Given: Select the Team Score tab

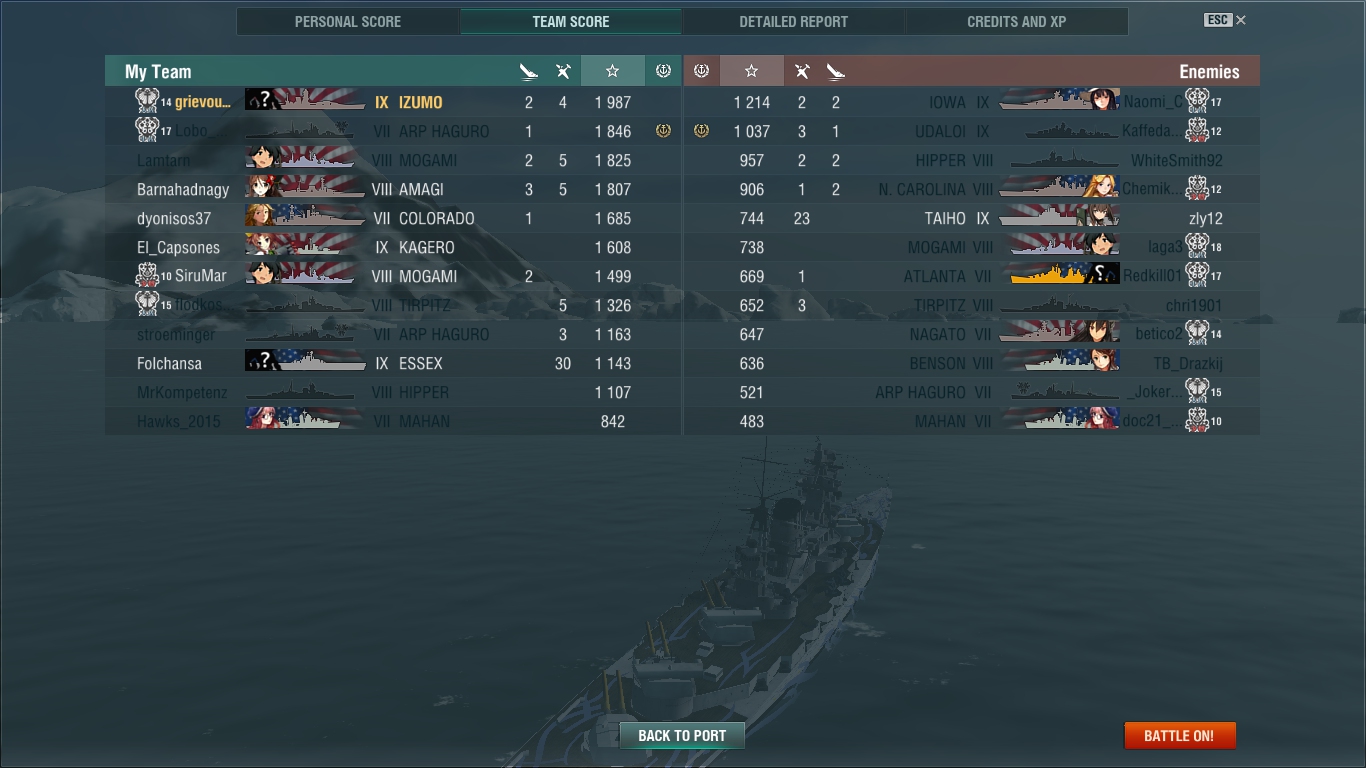Looking at the screenshot, I should (571, 21).
